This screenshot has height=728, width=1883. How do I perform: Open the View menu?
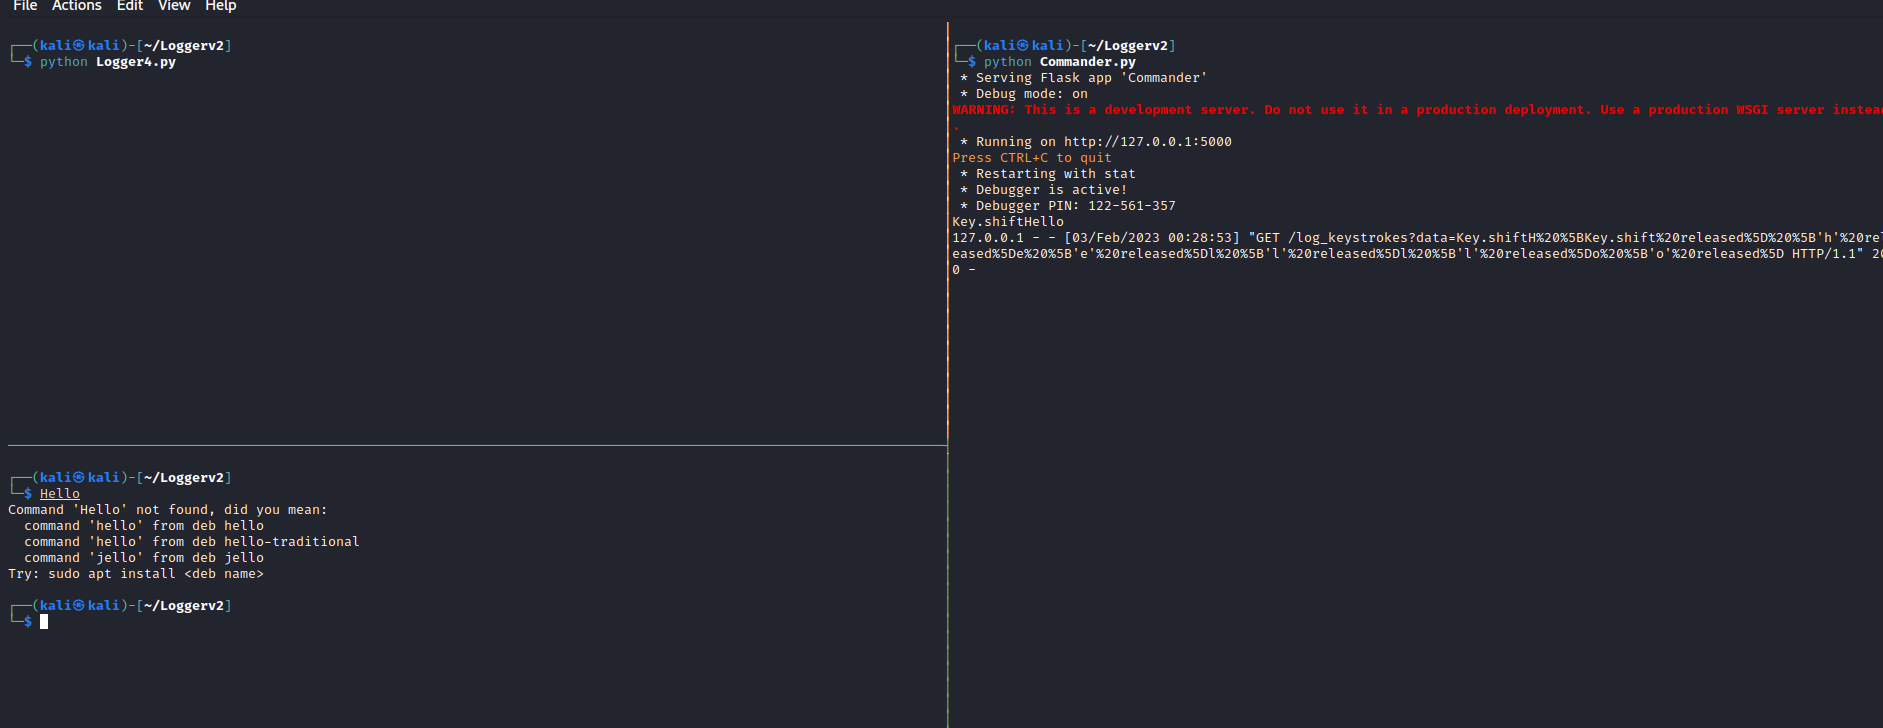[x=174, y=6]
